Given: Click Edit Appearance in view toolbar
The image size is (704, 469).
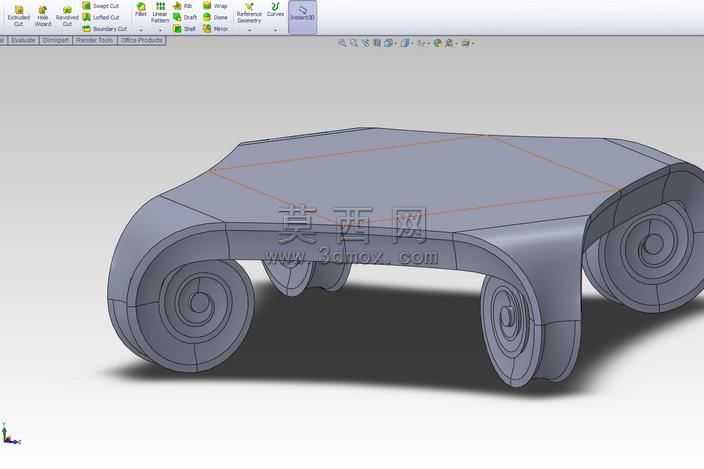Looking at the screenshot, I should [437, 43].
